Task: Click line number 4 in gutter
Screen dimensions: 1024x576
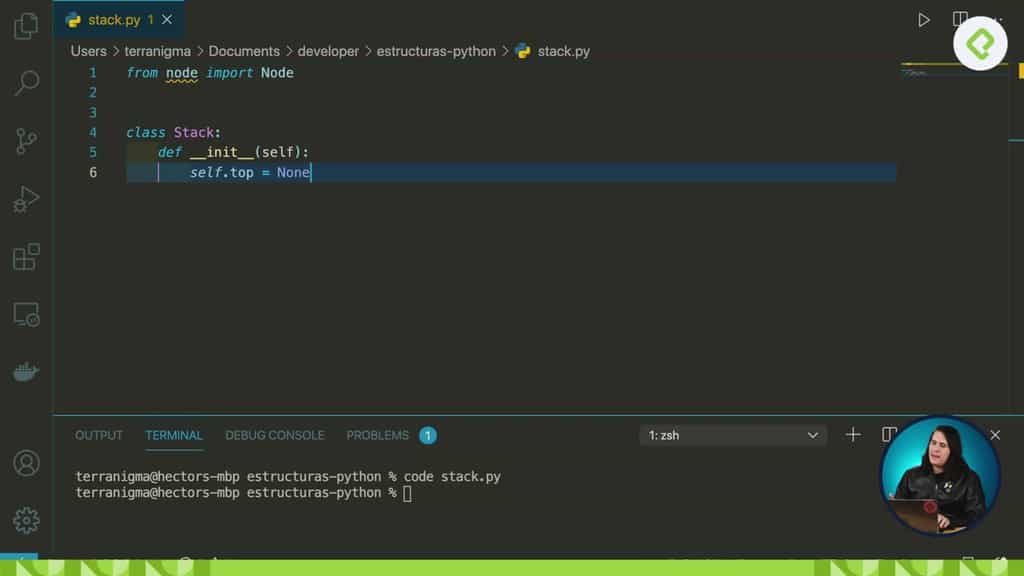Action: [x=93, y=133]
